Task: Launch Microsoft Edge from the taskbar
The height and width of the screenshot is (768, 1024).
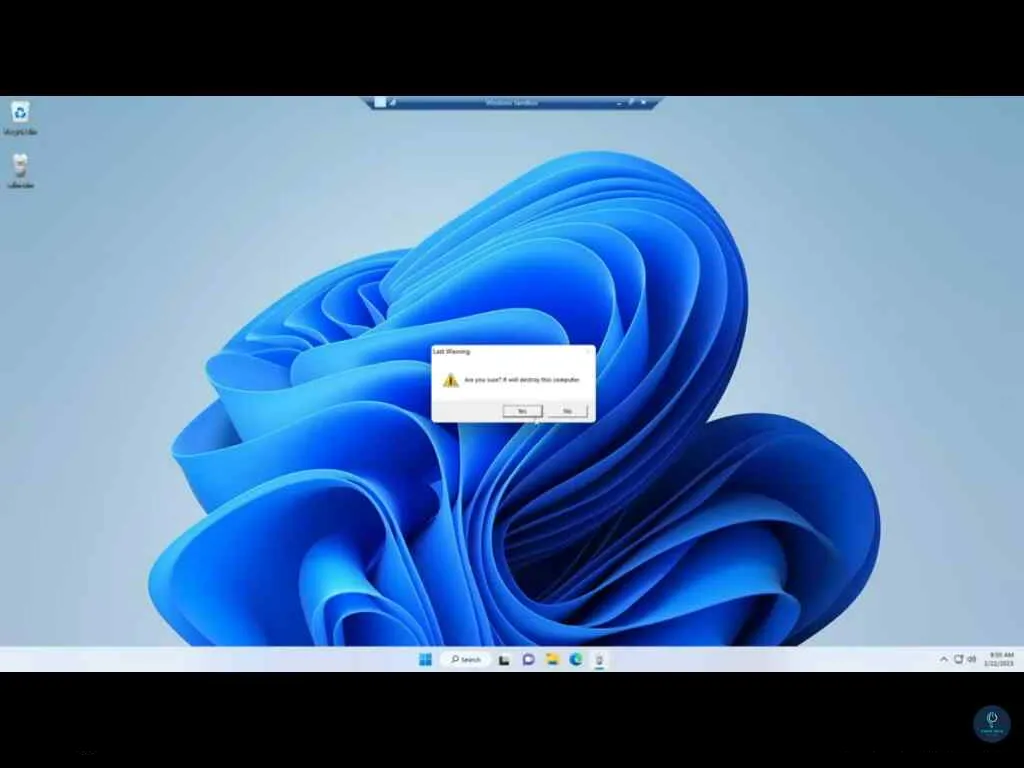Action: pyautogui.click(x=576, y=660)
